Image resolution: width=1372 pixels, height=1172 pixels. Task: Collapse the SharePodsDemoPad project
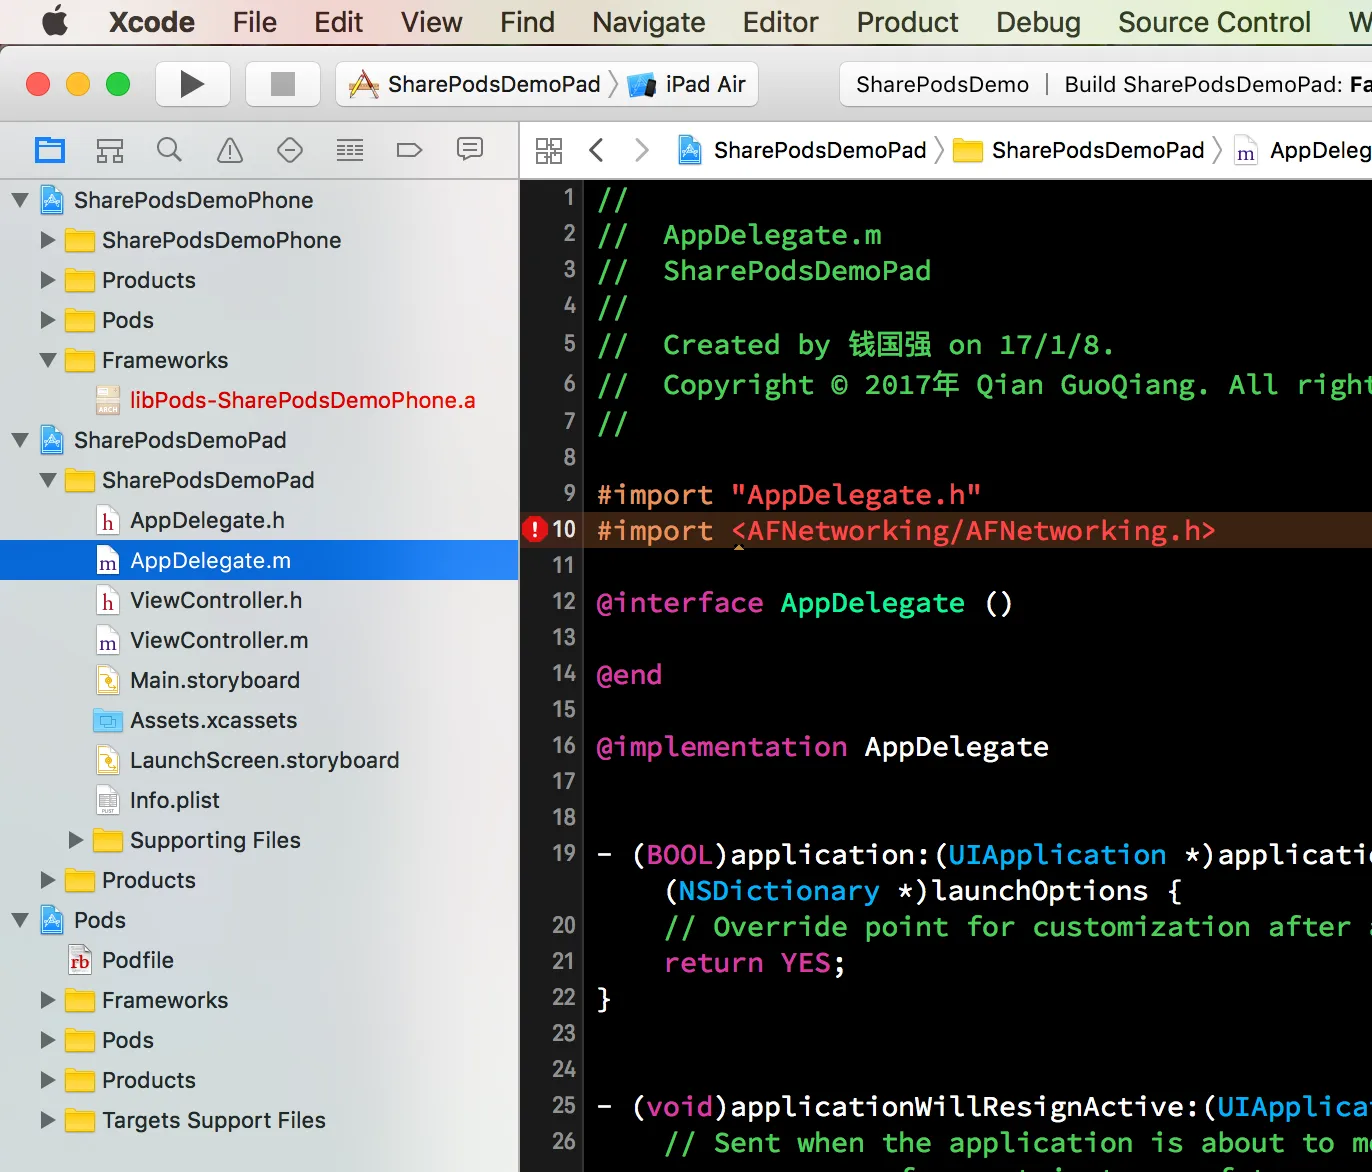pos(19,440)
